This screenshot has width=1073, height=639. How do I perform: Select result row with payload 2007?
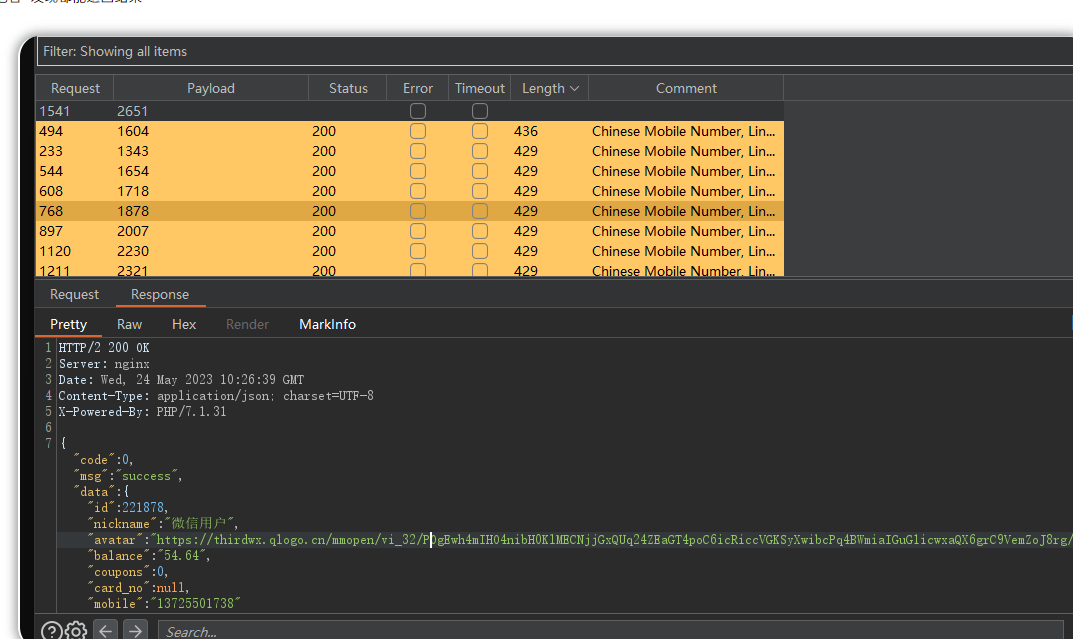tap(133, 231)
